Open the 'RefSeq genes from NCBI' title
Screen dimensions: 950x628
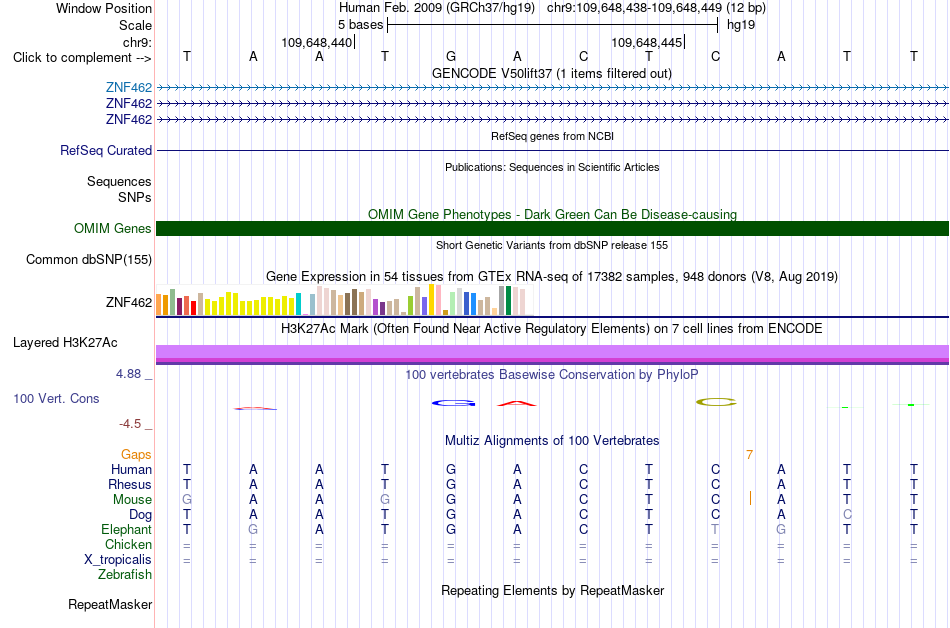(552, 136)
